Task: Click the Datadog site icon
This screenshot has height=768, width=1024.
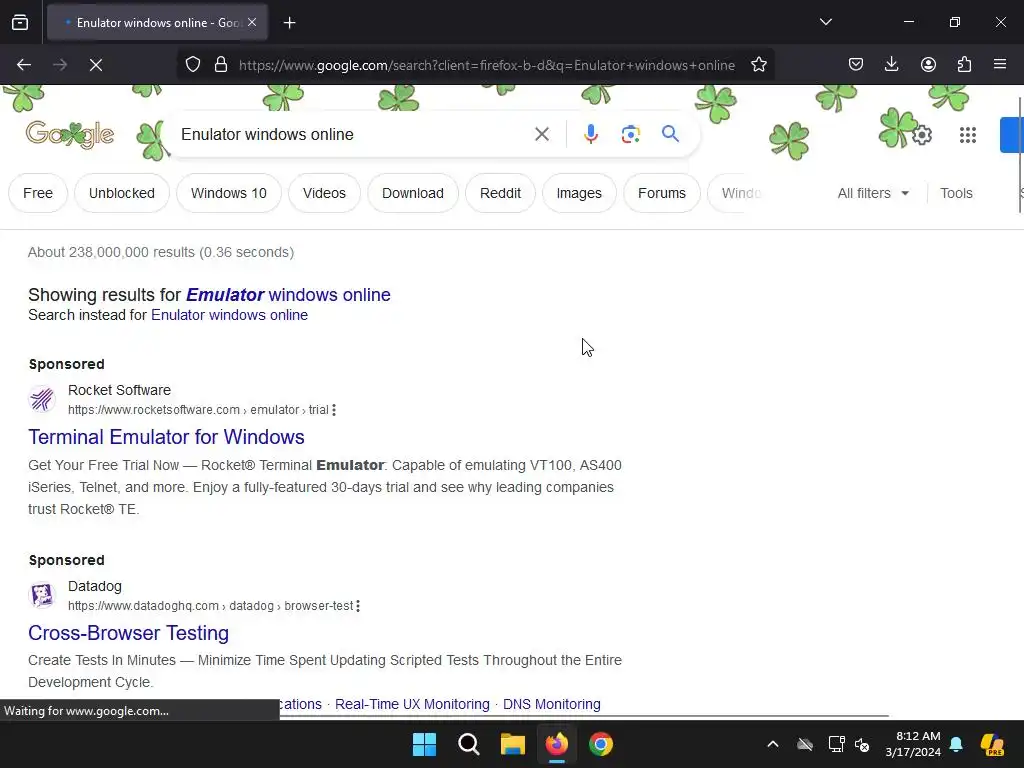Action: 42,595
